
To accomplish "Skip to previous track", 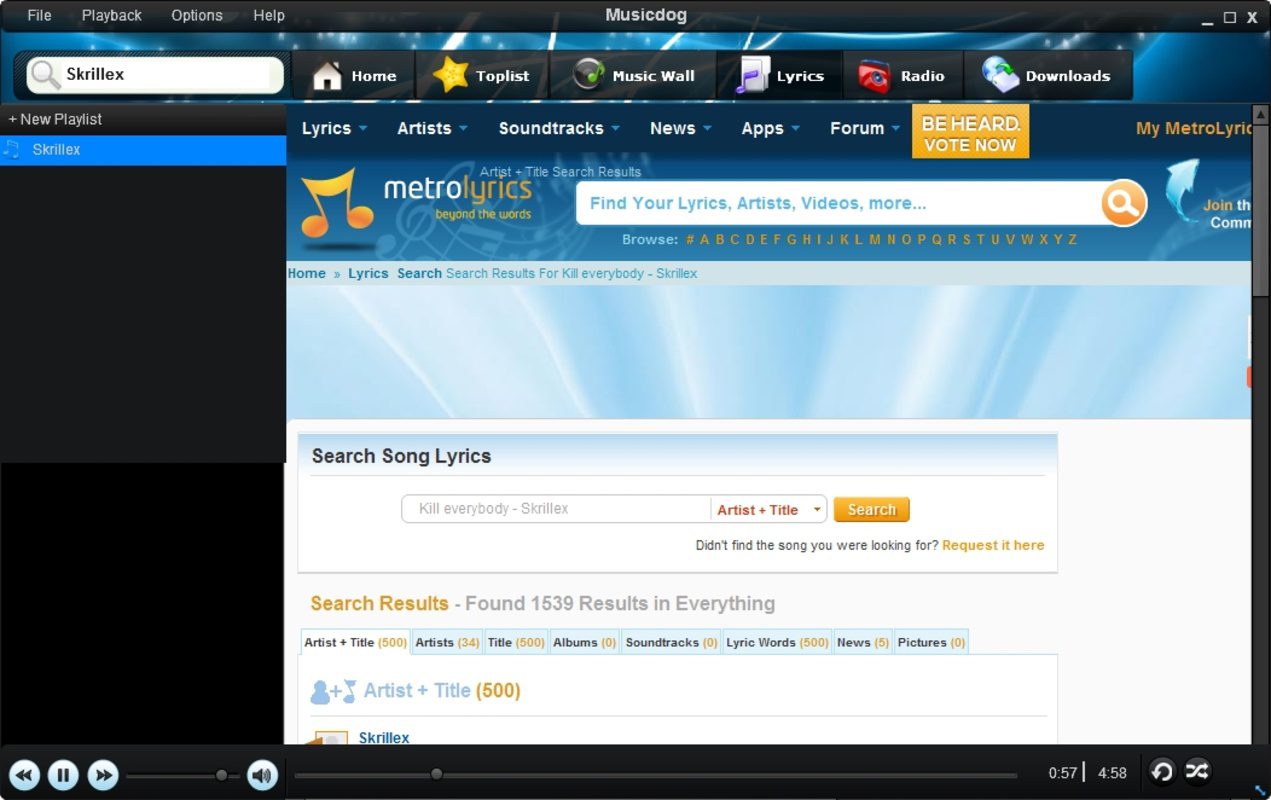I will pyautogui.click(x=25, y=774).
